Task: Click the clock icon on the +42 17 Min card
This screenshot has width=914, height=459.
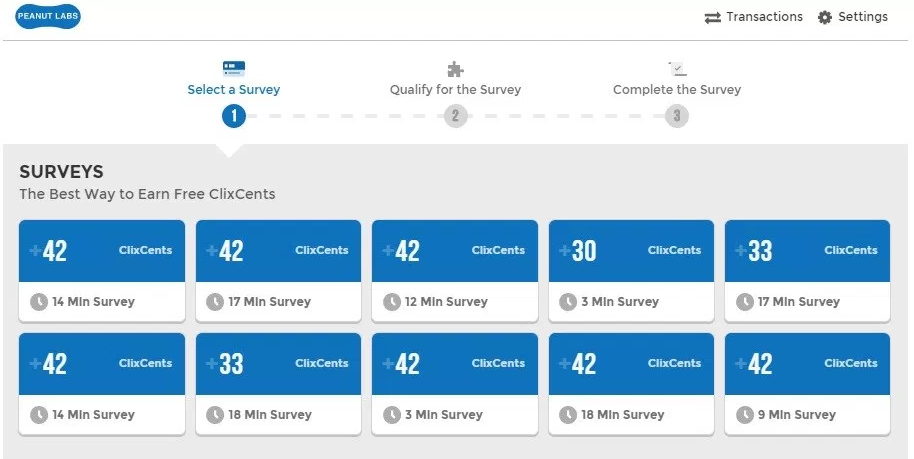Action: click(x=215, y=302)
